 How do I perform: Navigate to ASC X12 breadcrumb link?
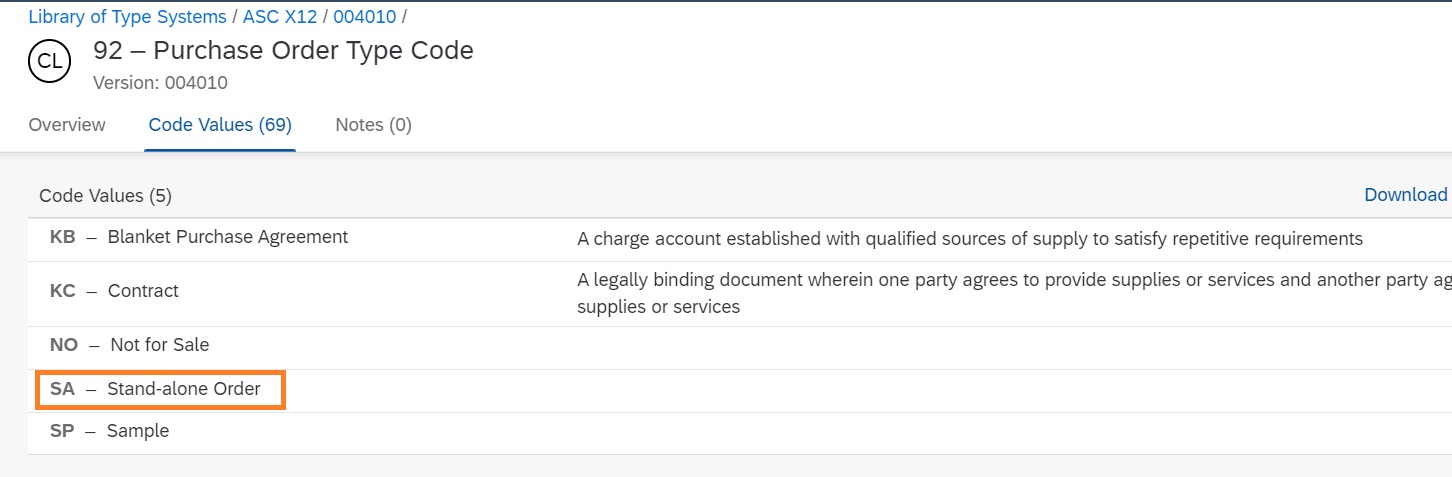click(279, 17)
